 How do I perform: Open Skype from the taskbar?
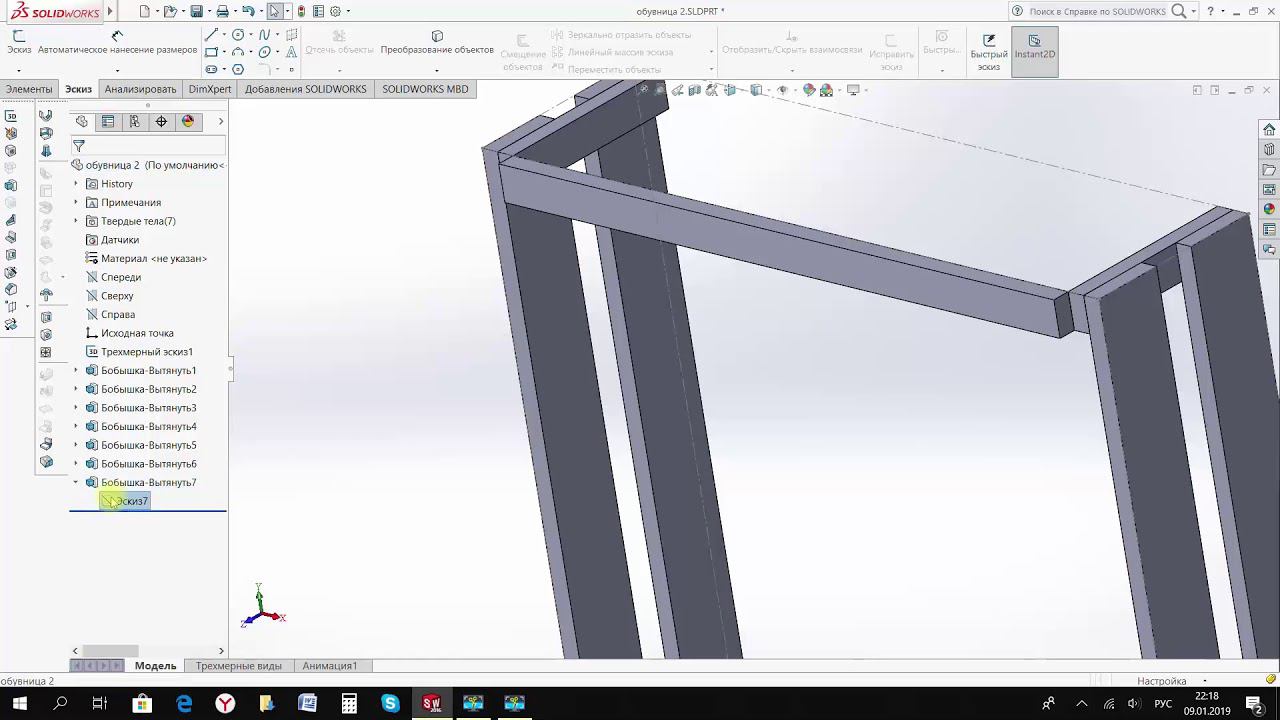point(390,703)
